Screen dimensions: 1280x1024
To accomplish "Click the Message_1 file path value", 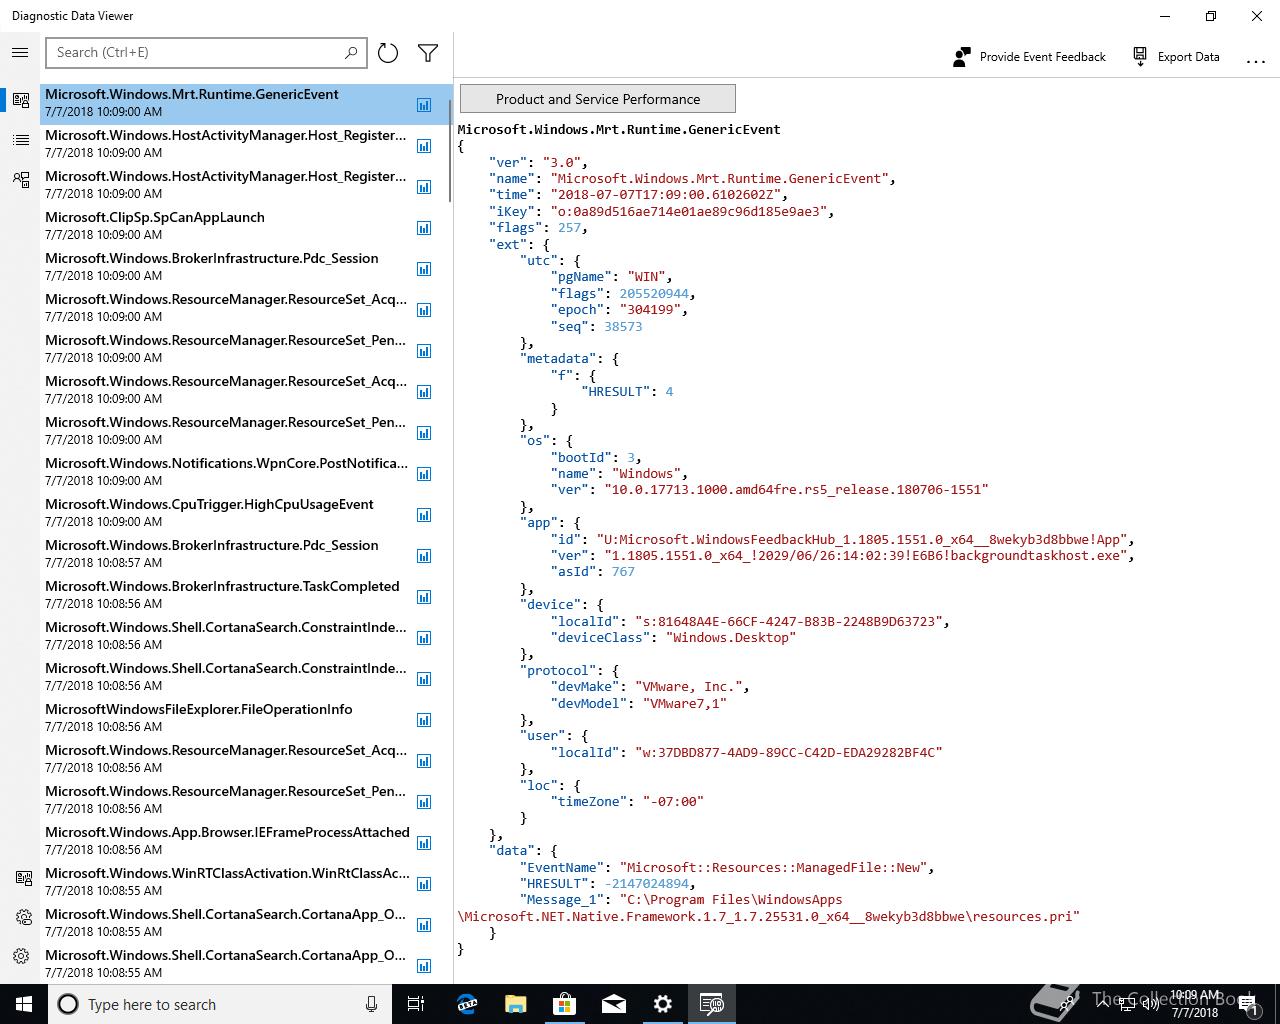I will point(768,908).
